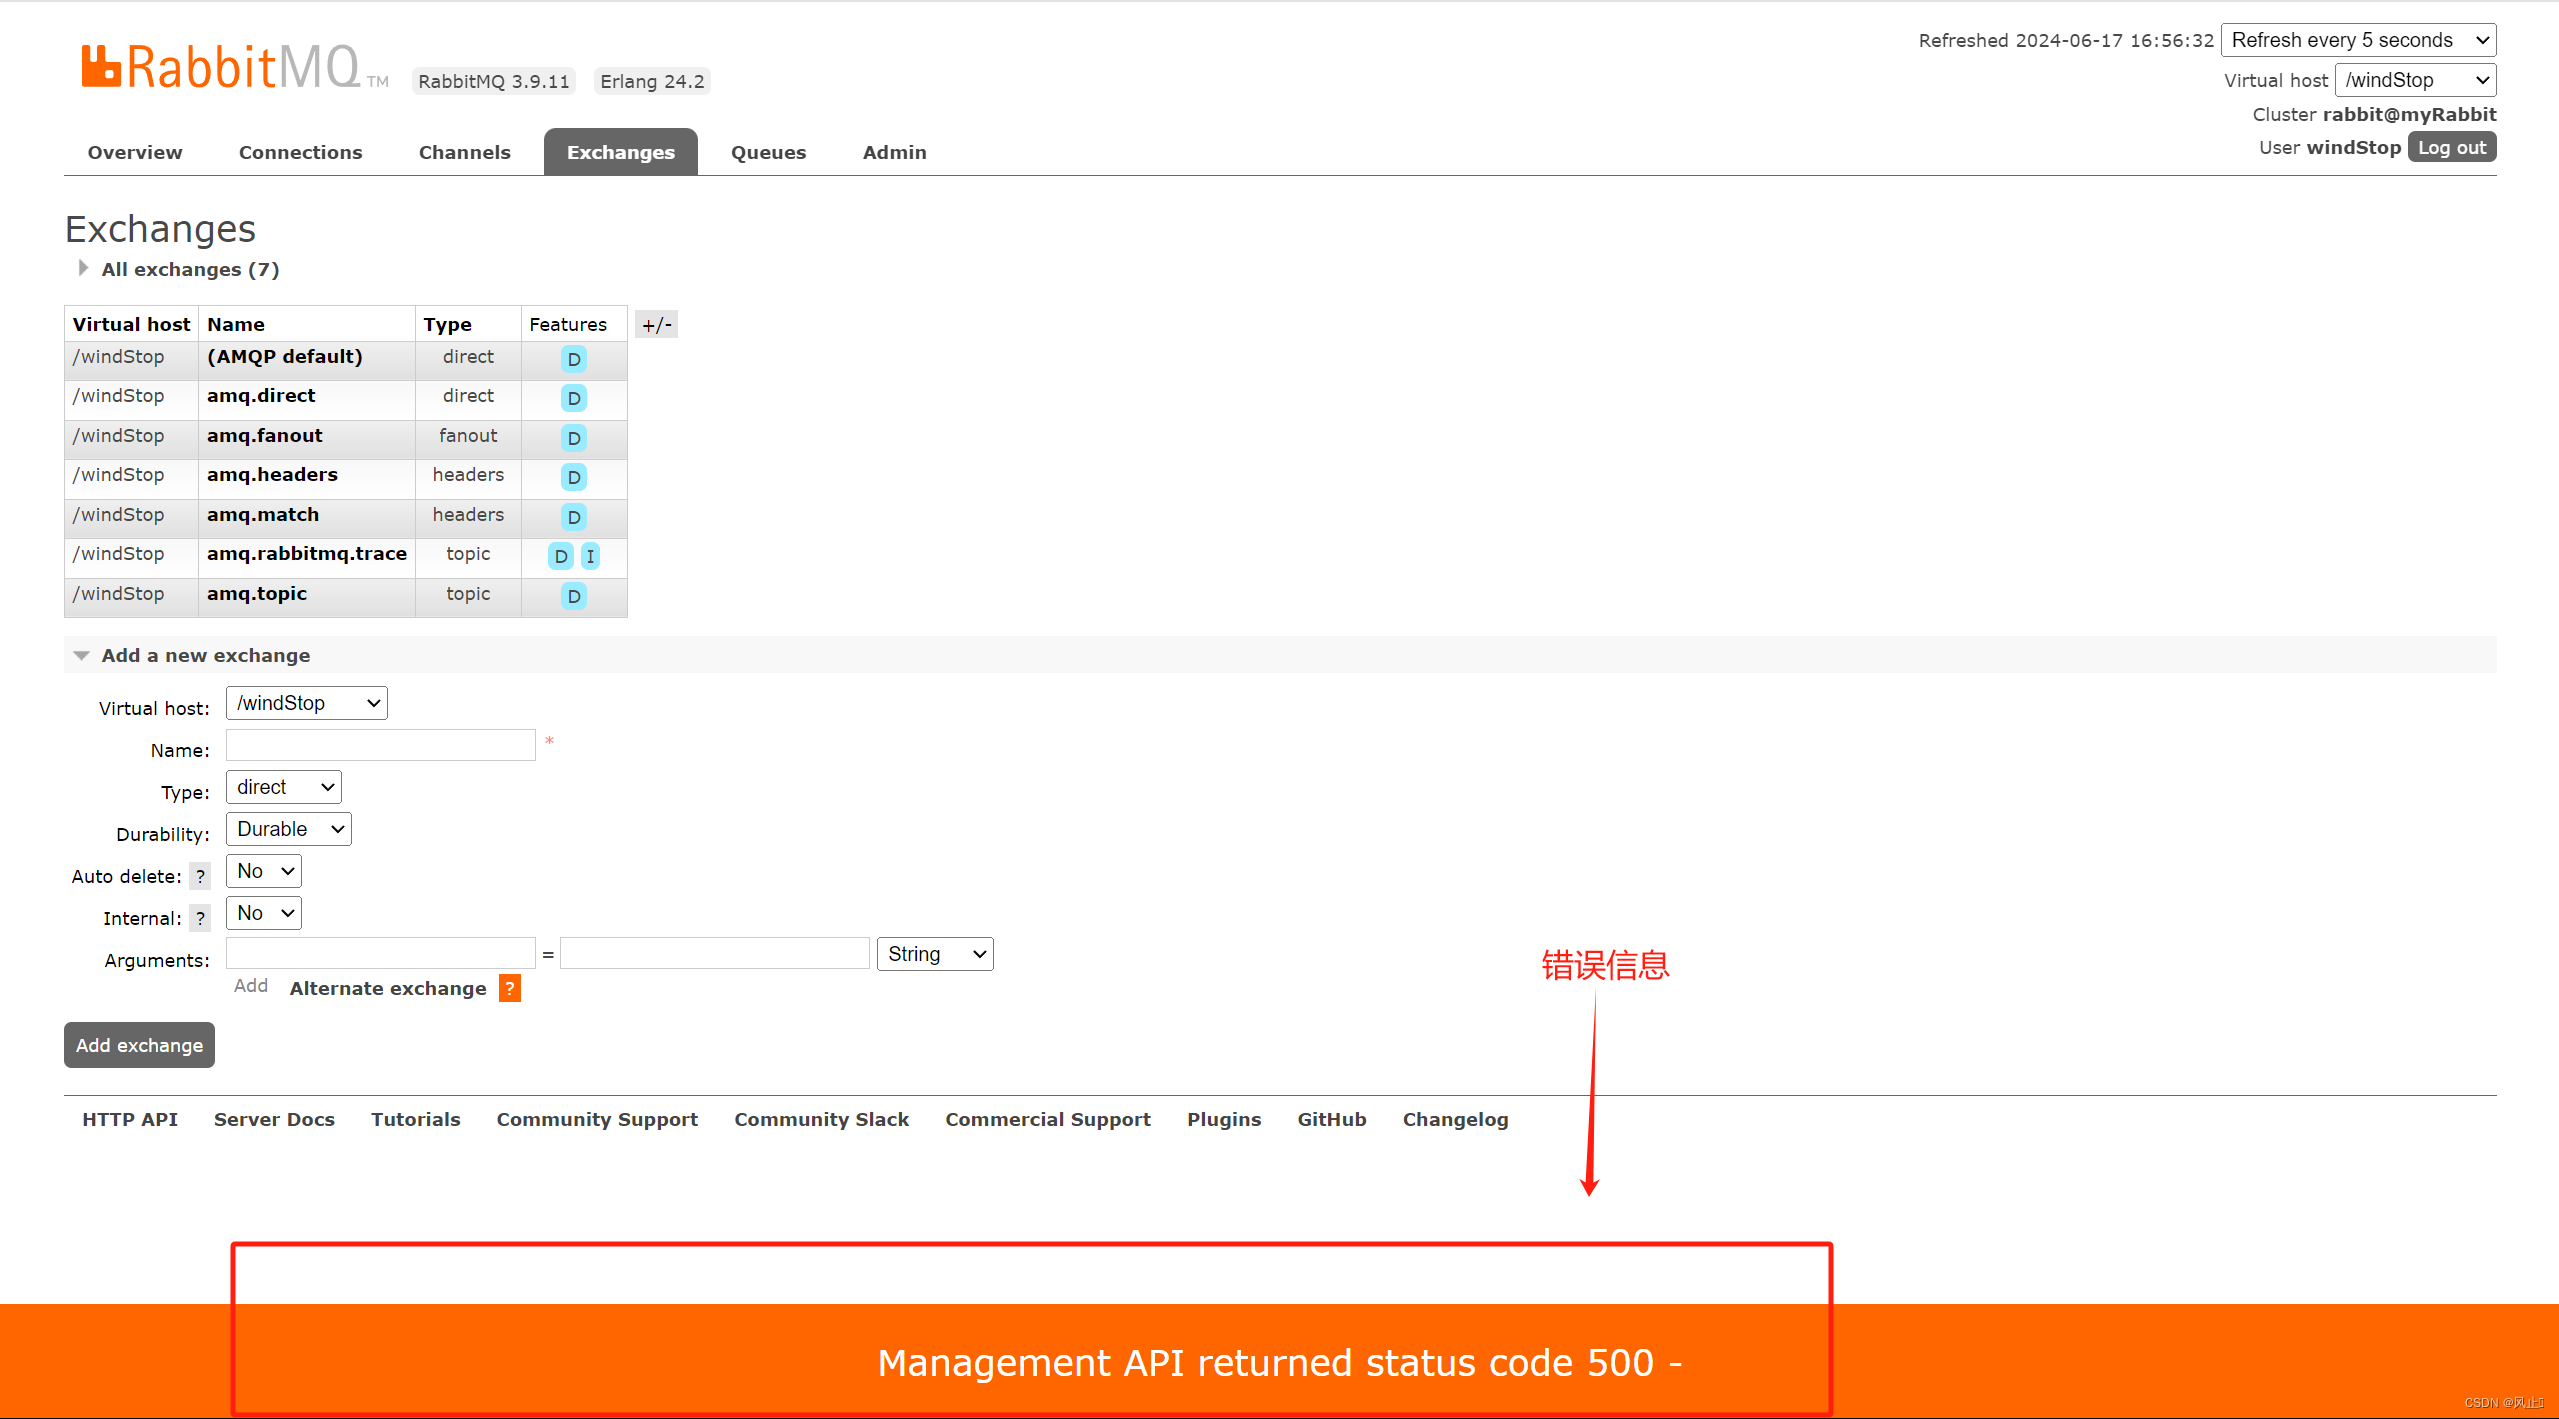This screenshot has width=2559, height=1419.
Task: Switch to the Admin tab
Action: [894, 153]
